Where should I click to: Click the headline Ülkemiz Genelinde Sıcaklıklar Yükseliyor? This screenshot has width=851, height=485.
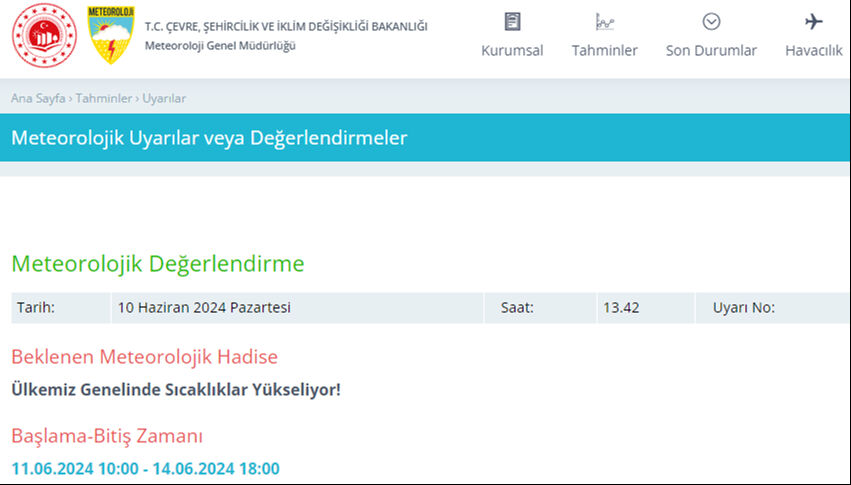[x=176, y=389]
